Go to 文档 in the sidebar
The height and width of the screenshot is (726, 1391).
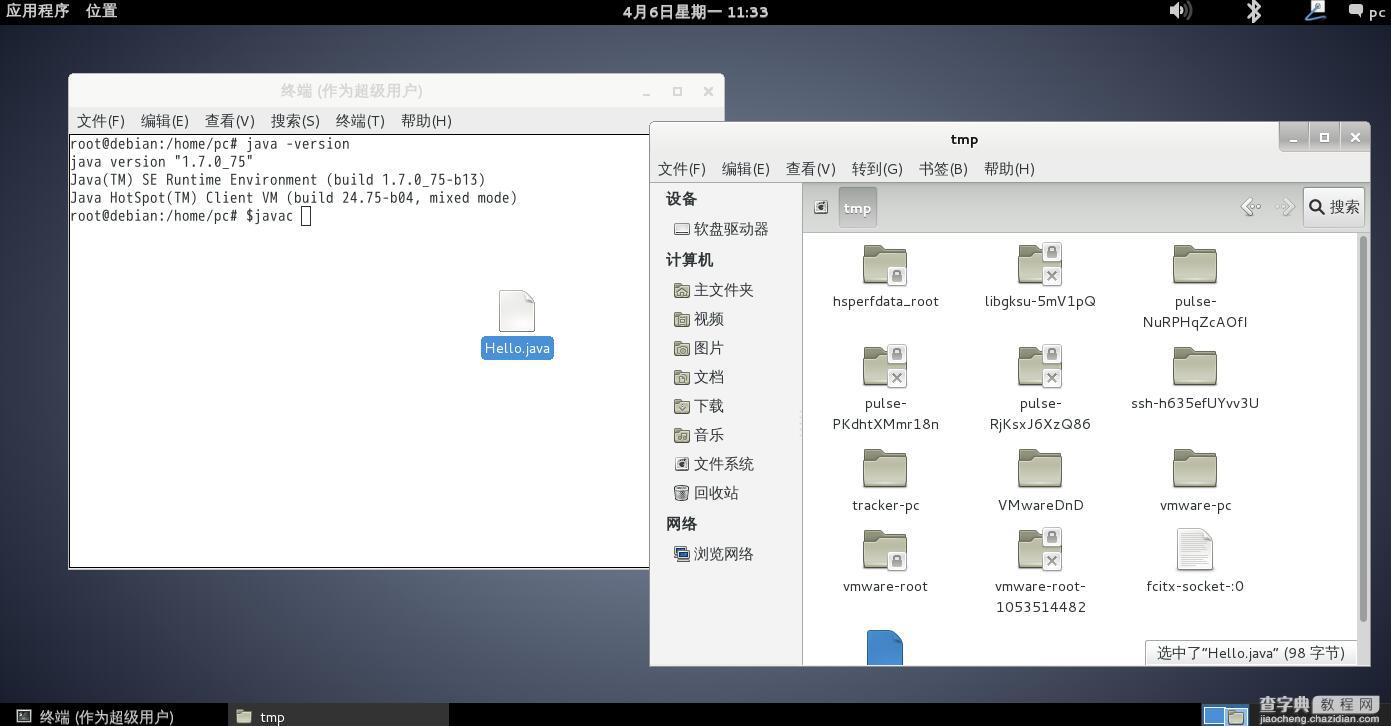pos(699,377)
